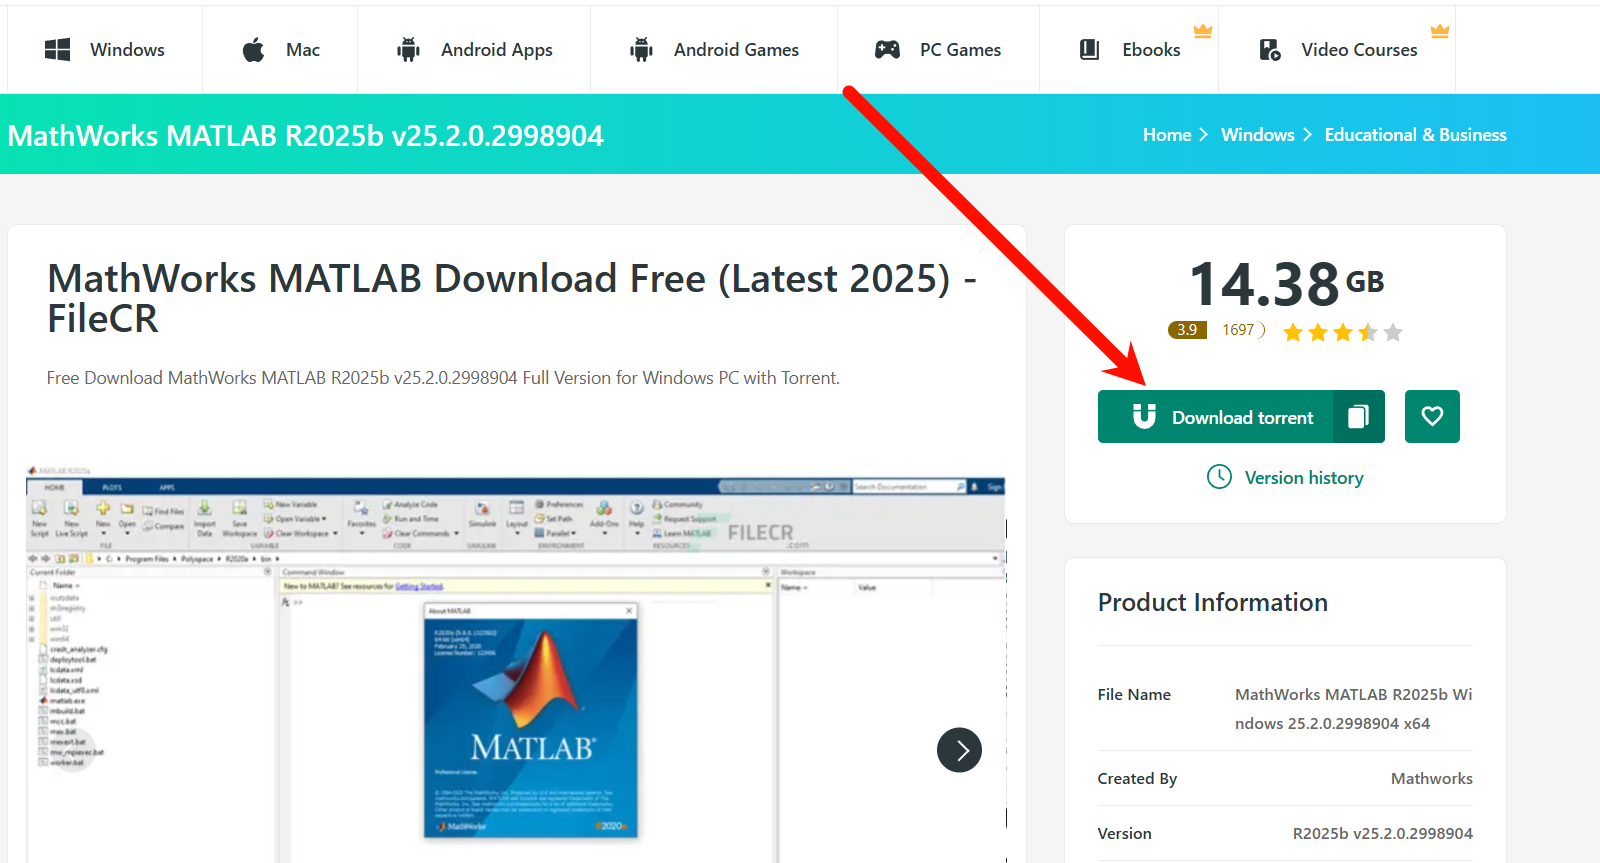The image size is (1600, 863).
Task: Click the Ebooks book icon
Action: click(x=1090, y=50)
